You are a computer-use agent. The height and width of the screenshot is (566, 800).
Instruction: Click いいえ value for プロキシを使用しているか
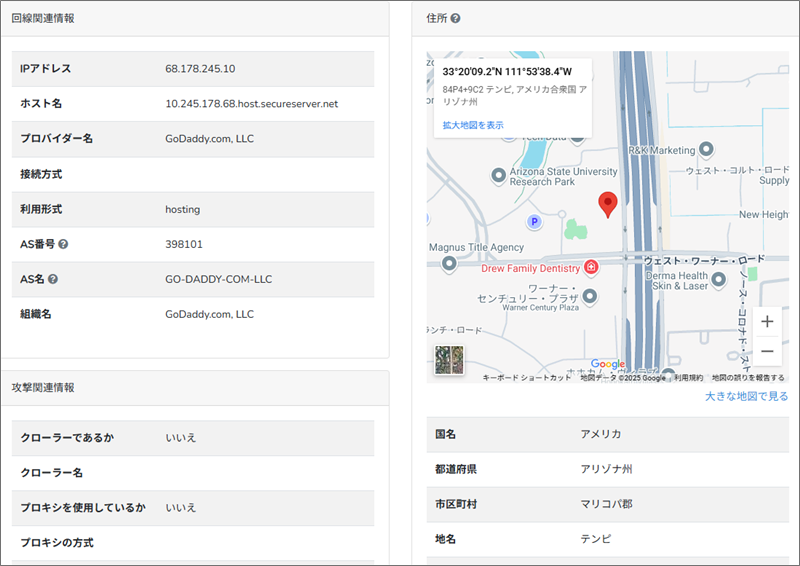pos(181,507)
